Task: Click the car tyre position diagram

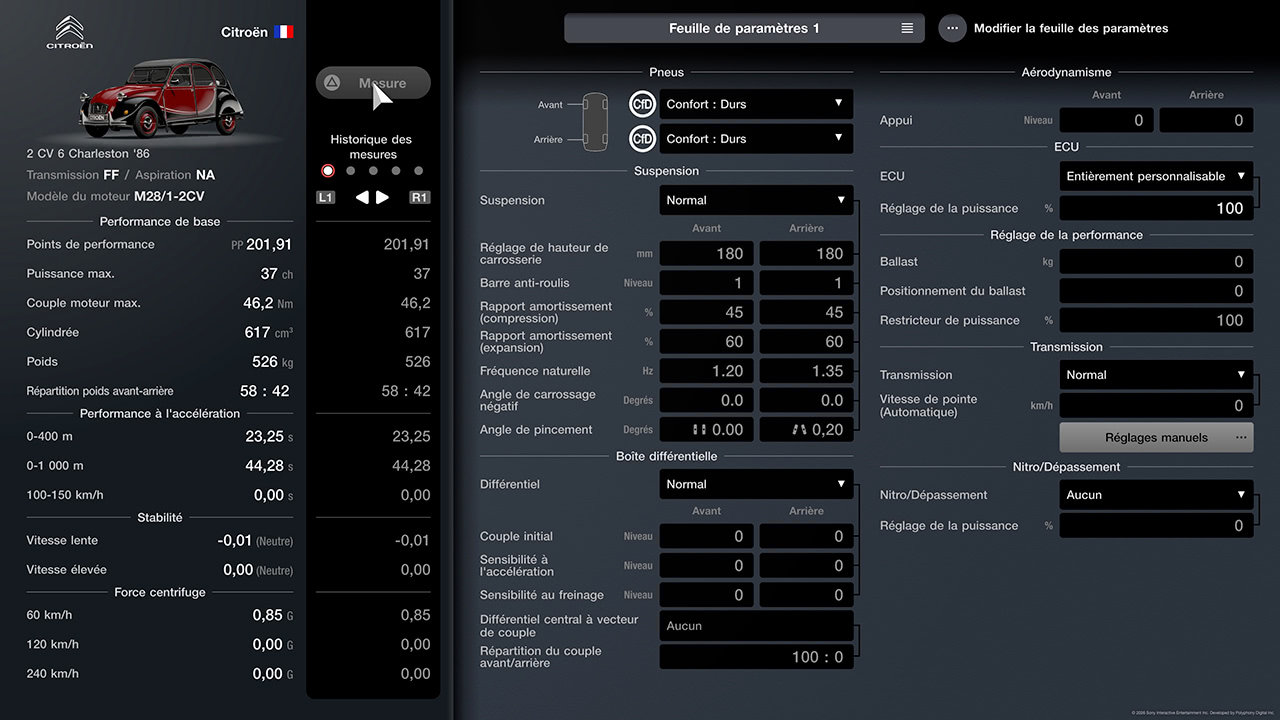Action: [x=595, y=120]
